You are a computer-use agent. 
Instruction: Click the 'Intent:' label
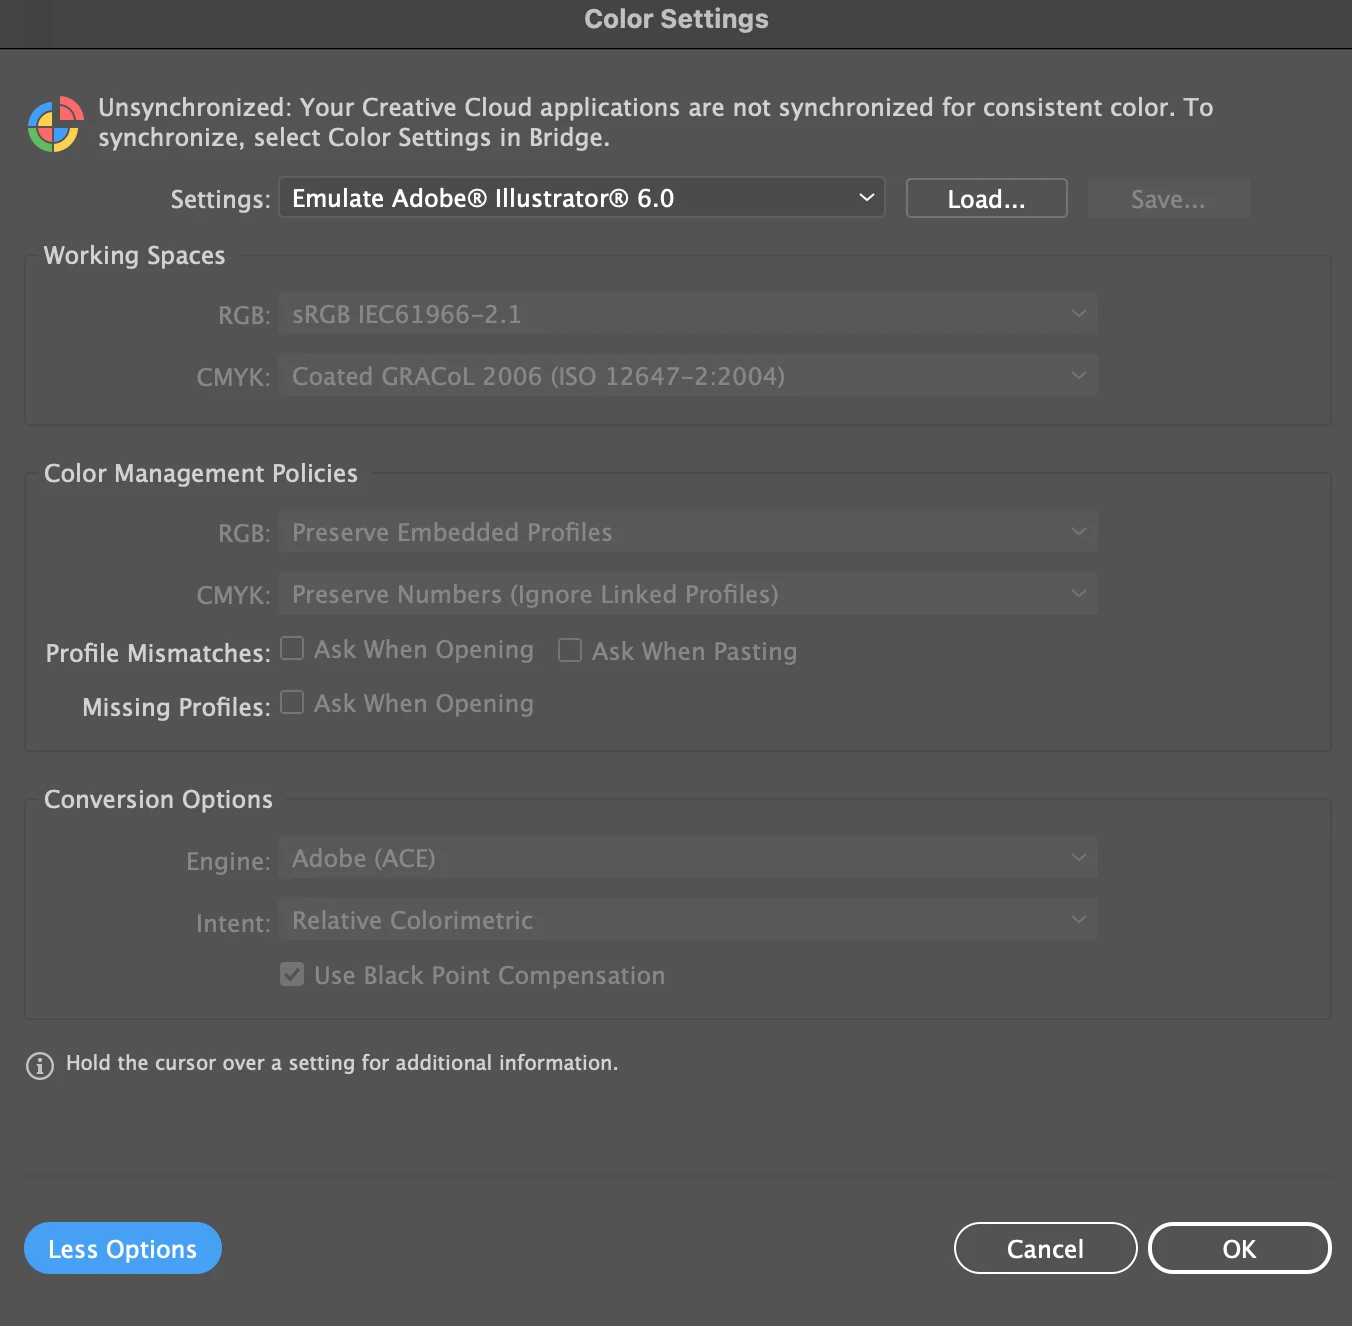click(234, 923)
